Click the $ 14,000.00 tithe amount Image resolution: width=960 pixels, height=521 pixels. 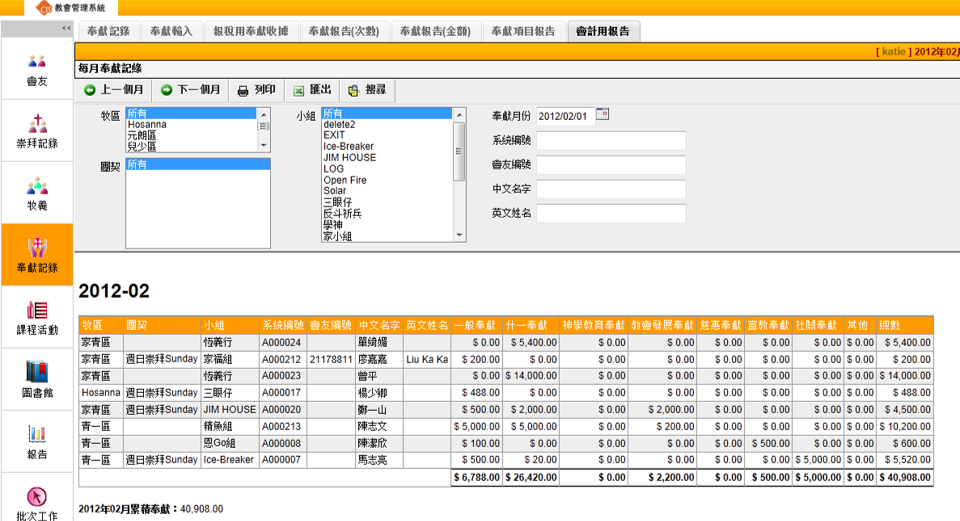[531, 376]
